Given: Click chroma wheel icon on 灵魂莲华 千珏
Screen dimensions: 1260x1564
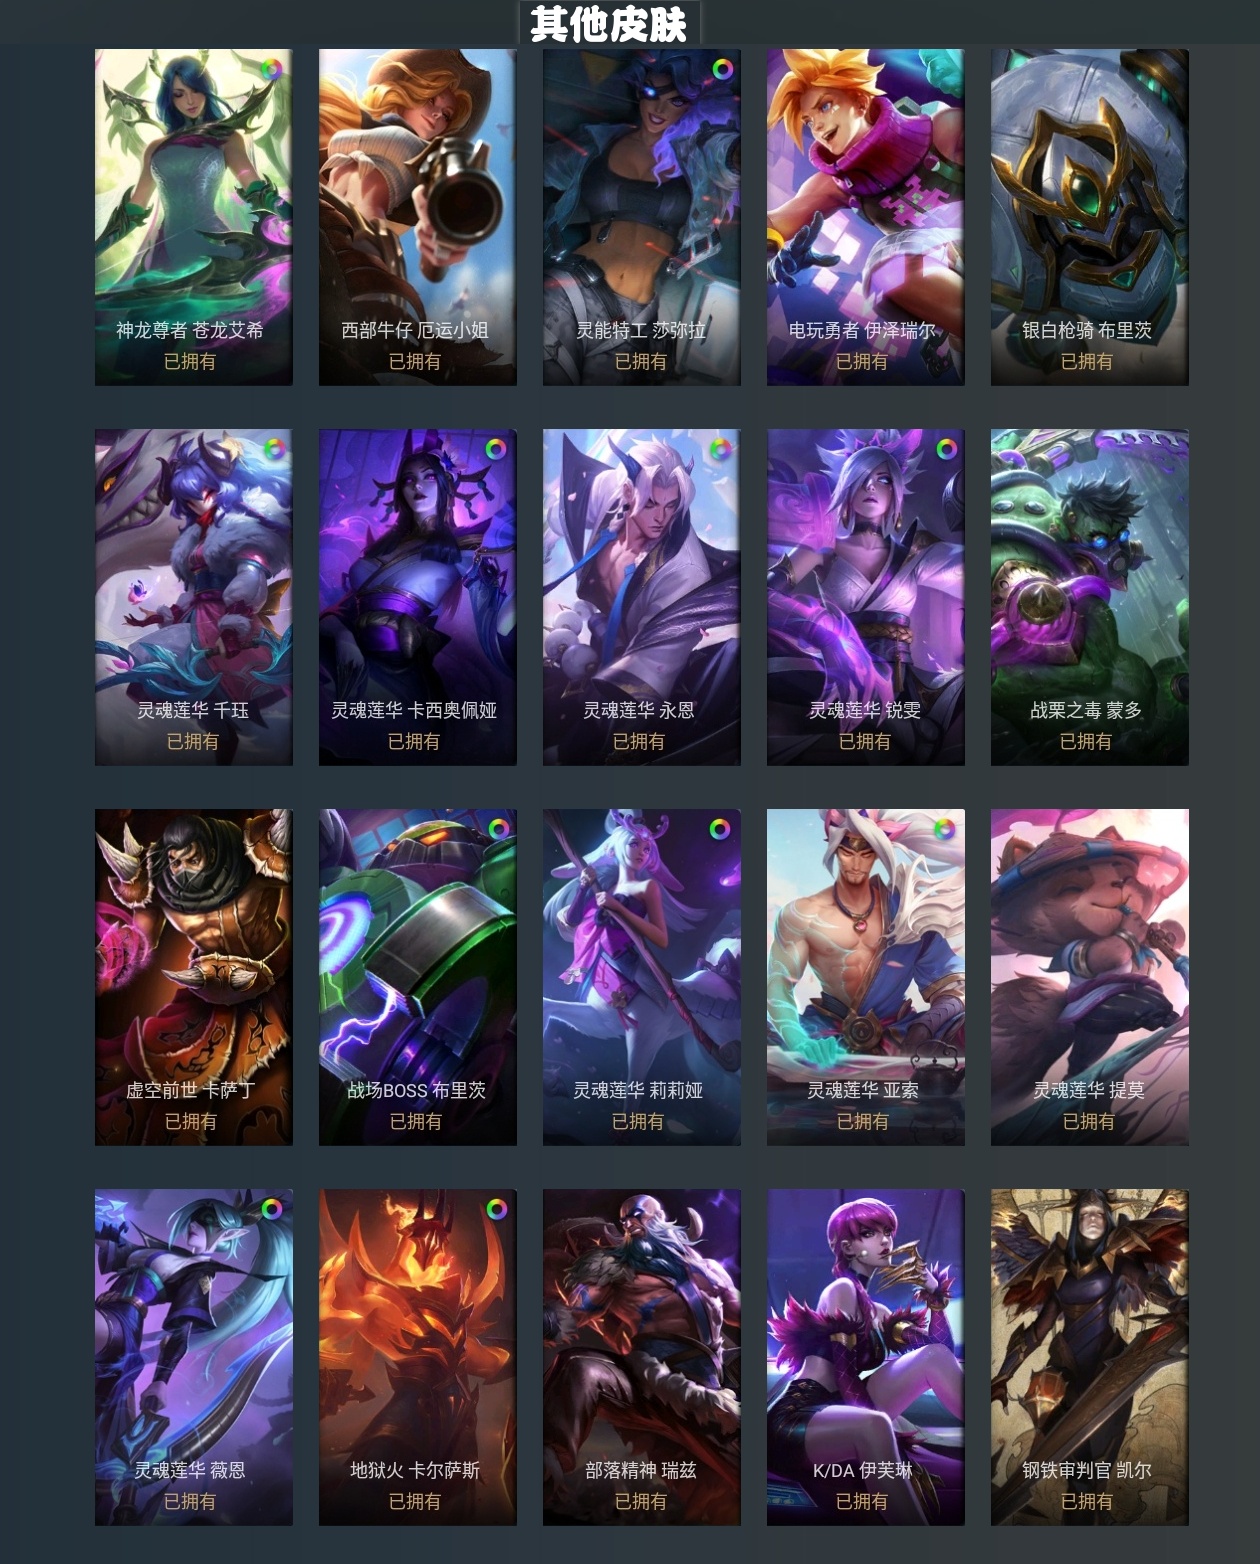Looking at the screenshot, I should [x=274, y=449].
